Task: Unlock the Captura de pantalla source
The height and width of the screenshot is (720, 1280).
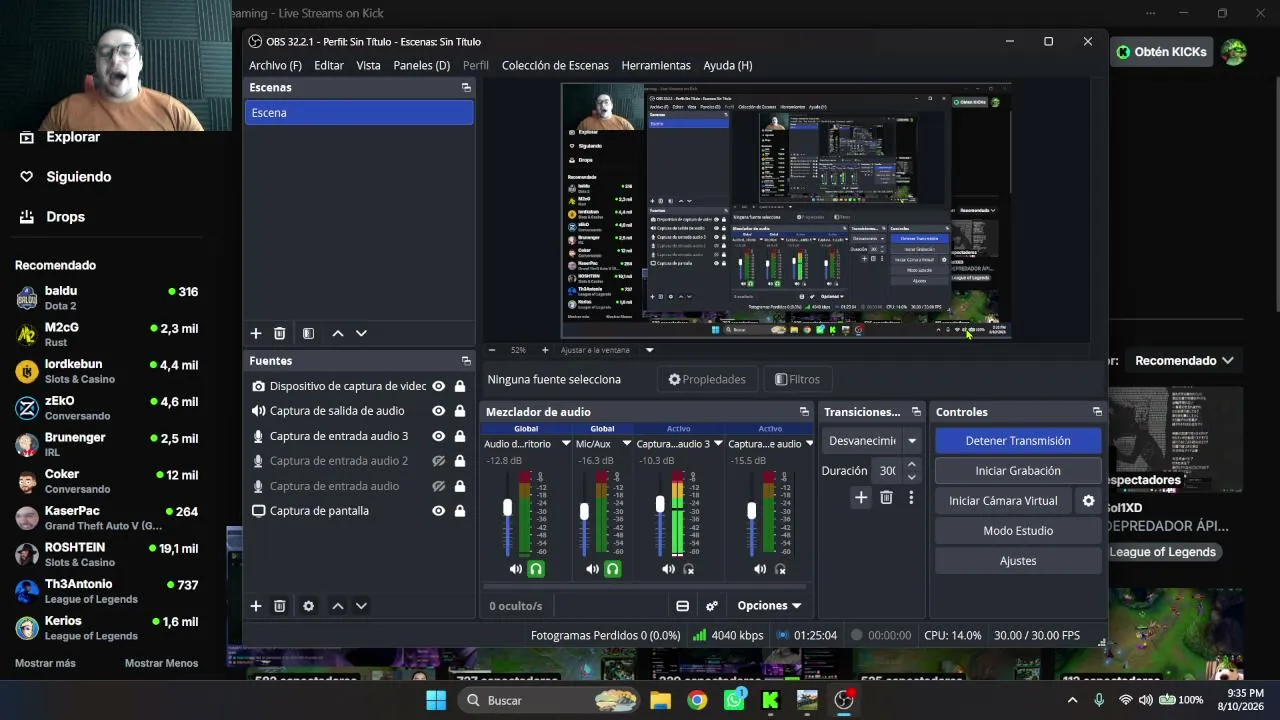Action: coord(460,511)
